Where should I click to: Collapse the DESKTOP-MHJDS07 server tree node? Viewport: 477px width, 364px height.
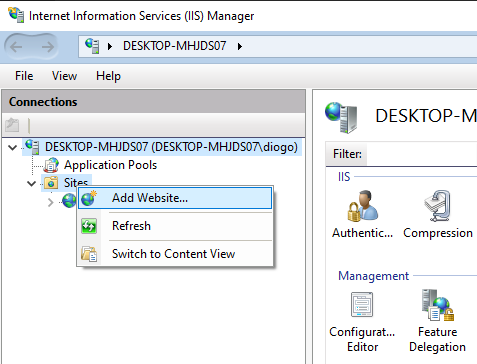click(x=13, y=147)
